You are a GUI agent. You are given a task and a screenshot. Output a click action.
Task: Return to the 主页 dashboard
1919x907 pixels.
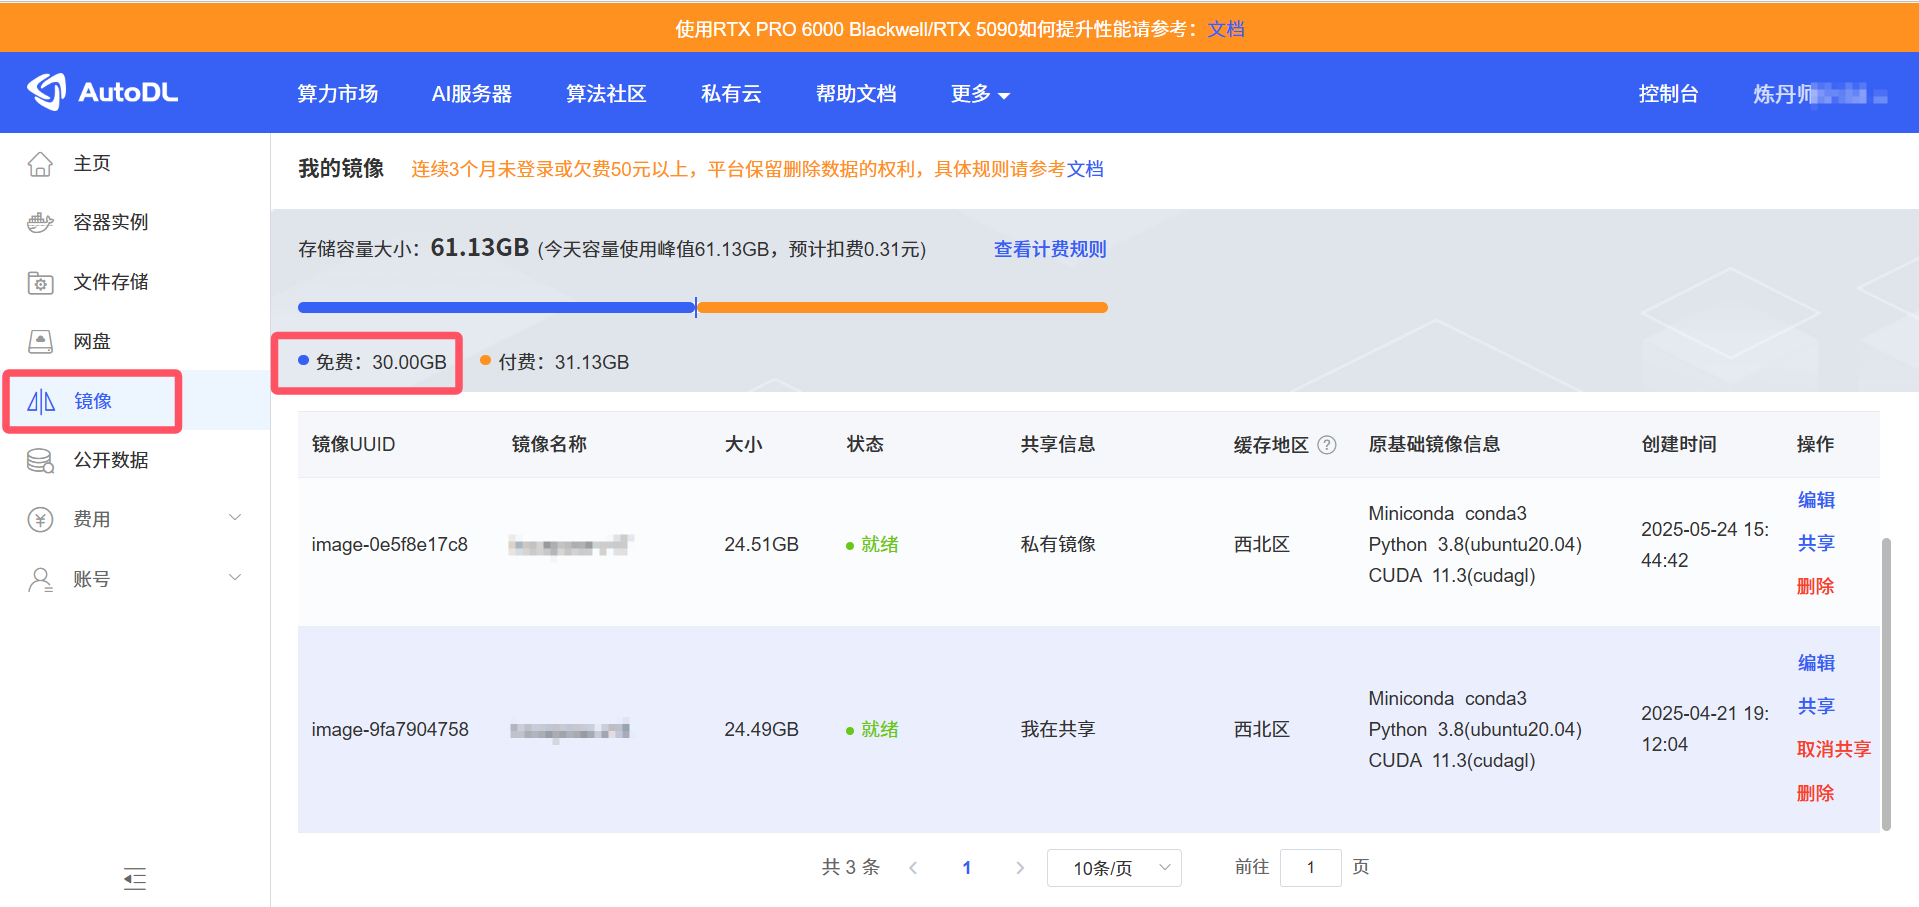pyautogui.click(x=92, y=163)
